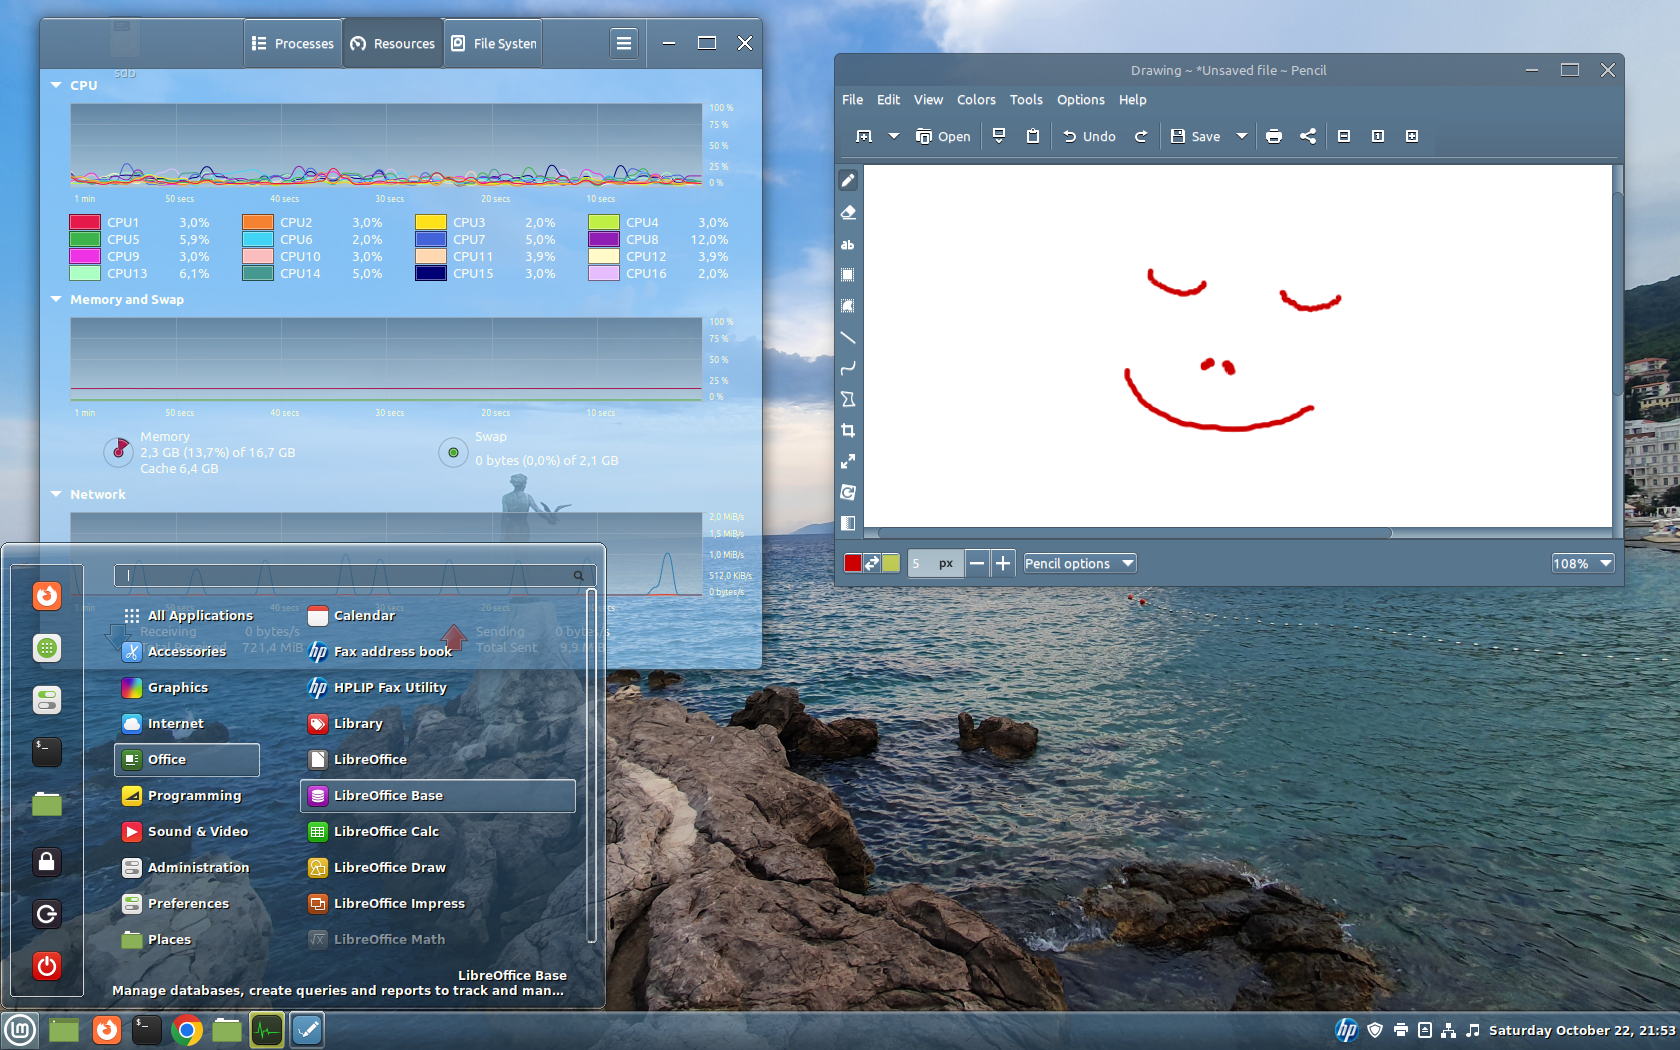This screenshot has width=1680, height=1050.
Task: Swap main and secondary colors
Action: (x=872, y=563)
